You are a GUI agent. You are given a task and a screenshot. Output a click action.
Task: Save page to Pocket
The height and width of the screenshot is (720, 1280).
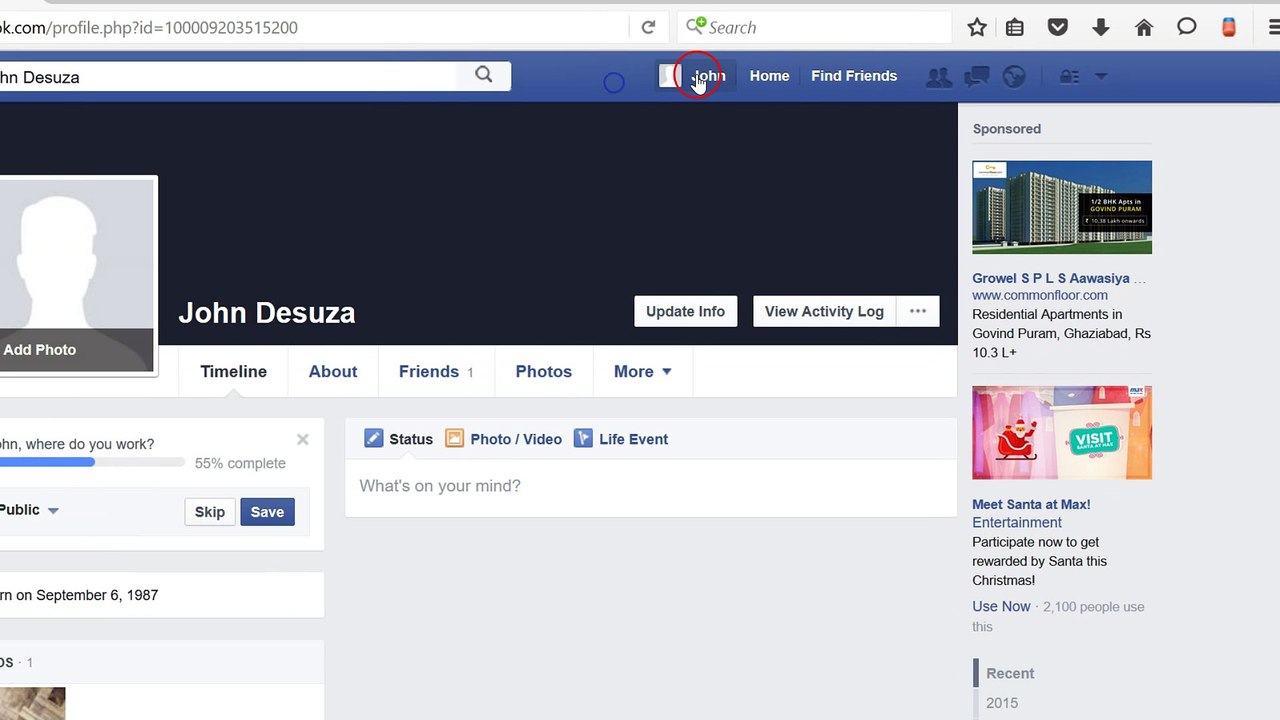tap(1058, 27)
